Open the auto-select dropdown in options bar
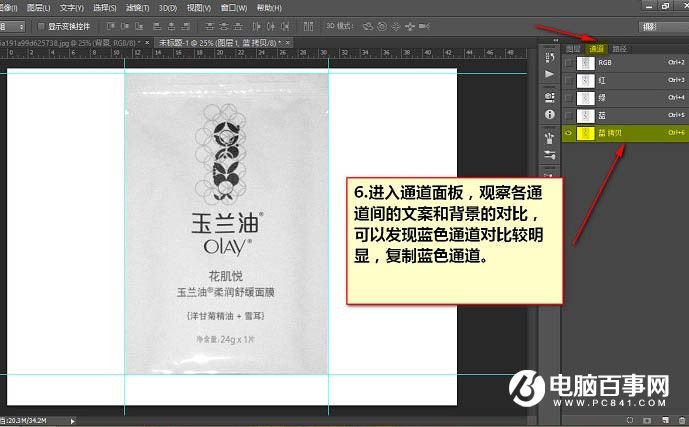Viewport: 689px width, 427px height. pos(12,26)
